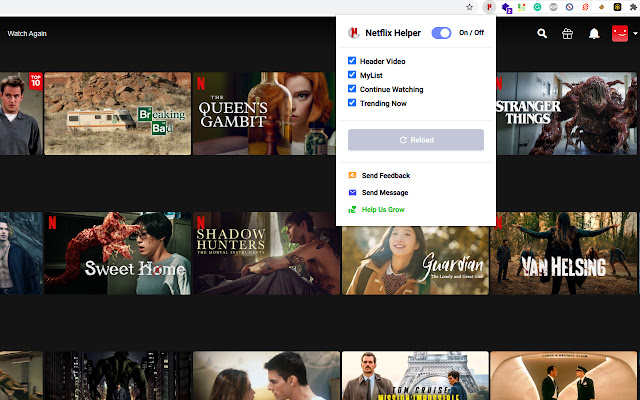Uncheck the Continue Watching checkbox

tap(352, 89)
